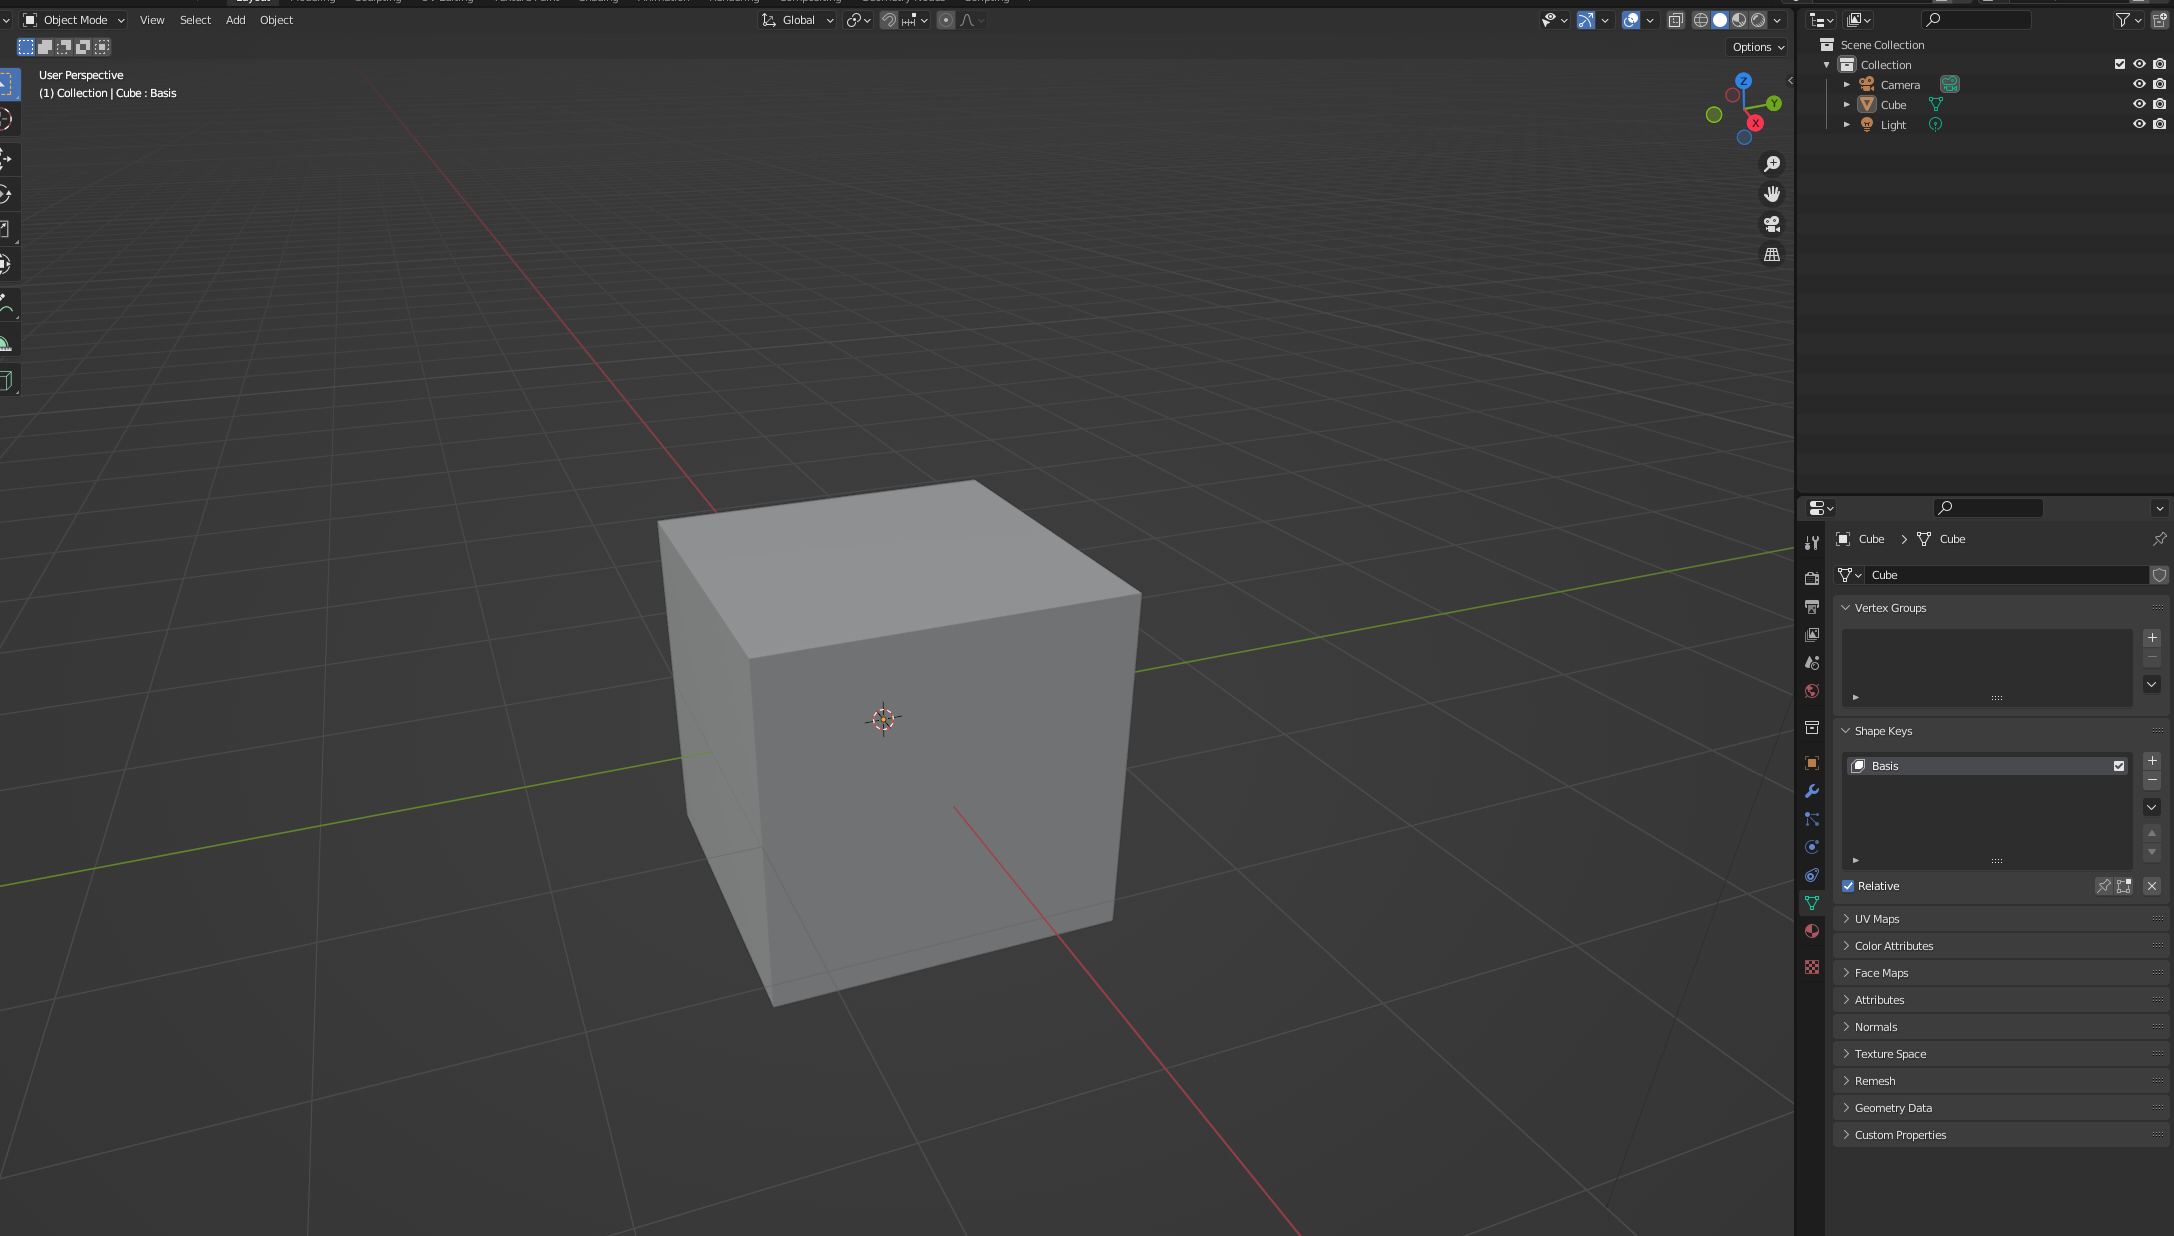2174x1236 pixels.
Task: Add a new shape key with plus button
Action: pos(2152,760)
